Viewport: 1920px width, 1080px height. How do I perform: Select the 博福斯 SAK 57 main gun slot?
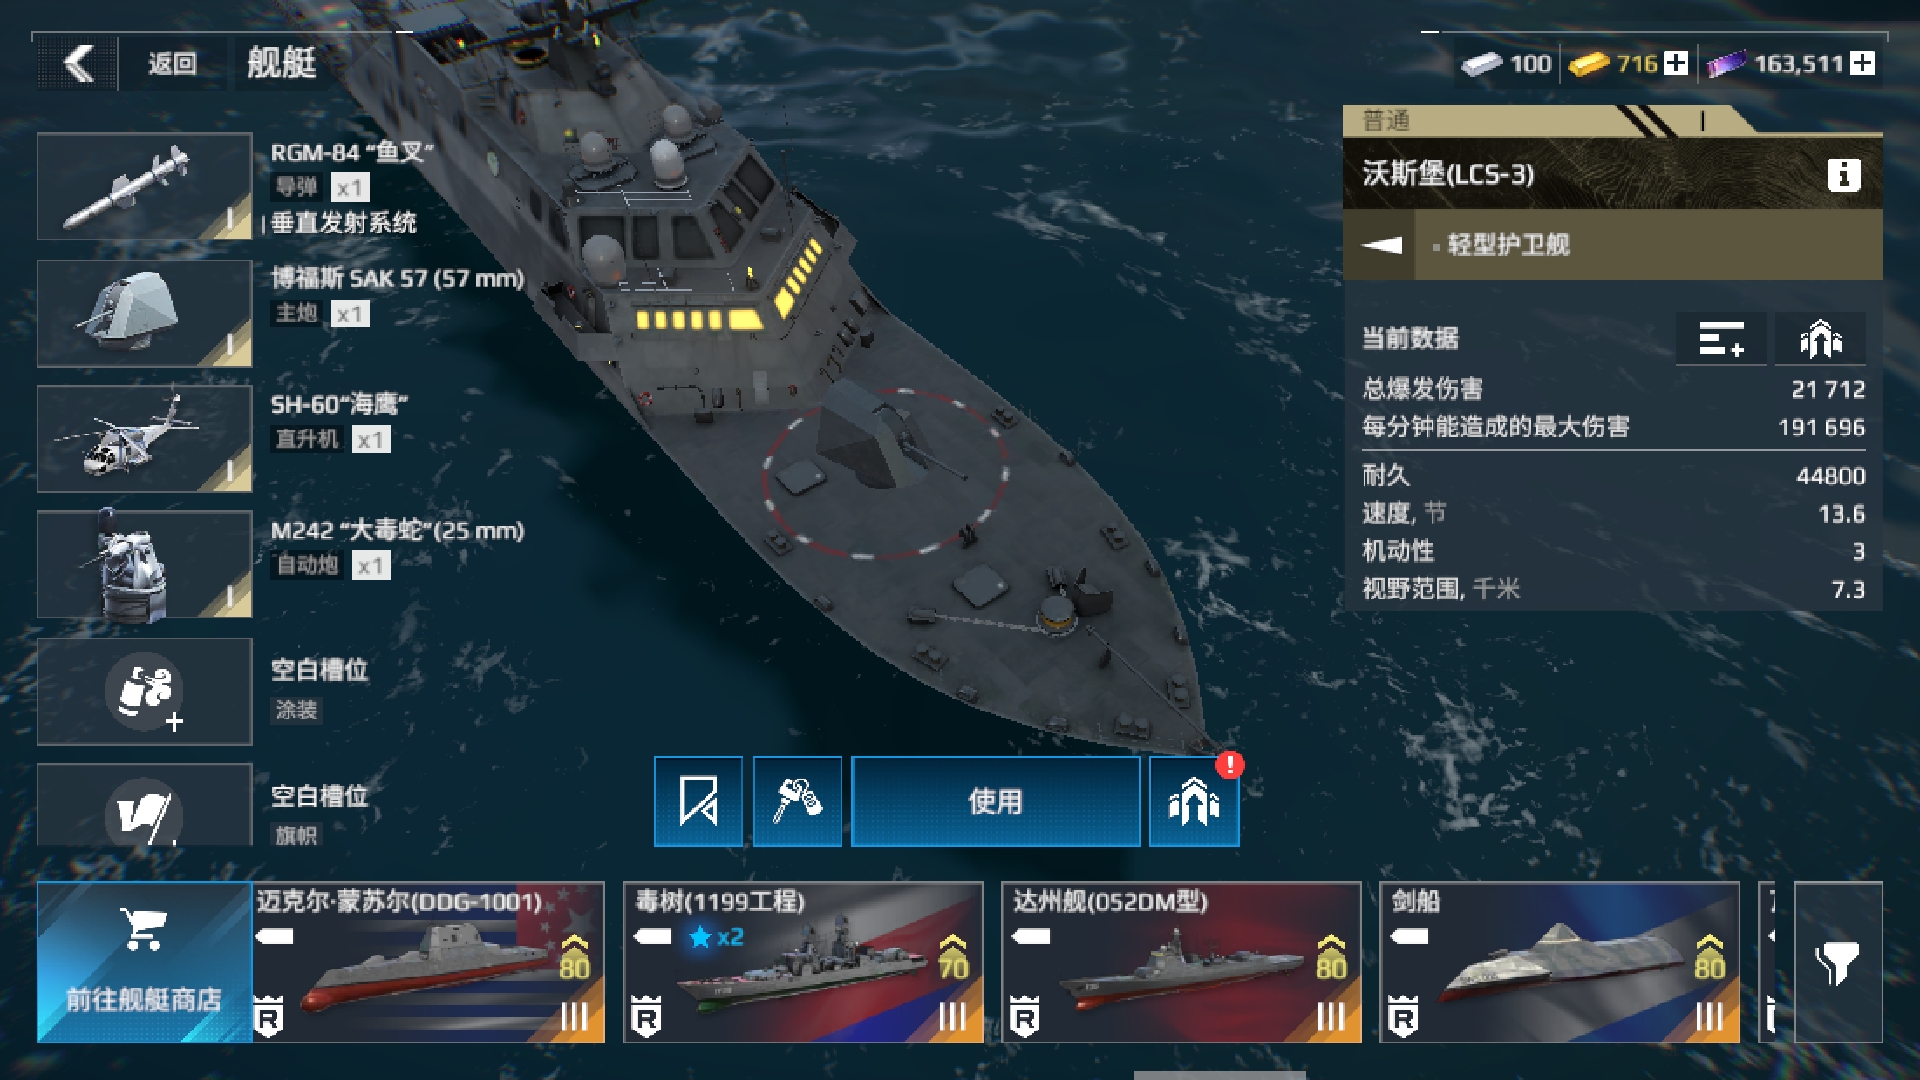pos(144,313)
